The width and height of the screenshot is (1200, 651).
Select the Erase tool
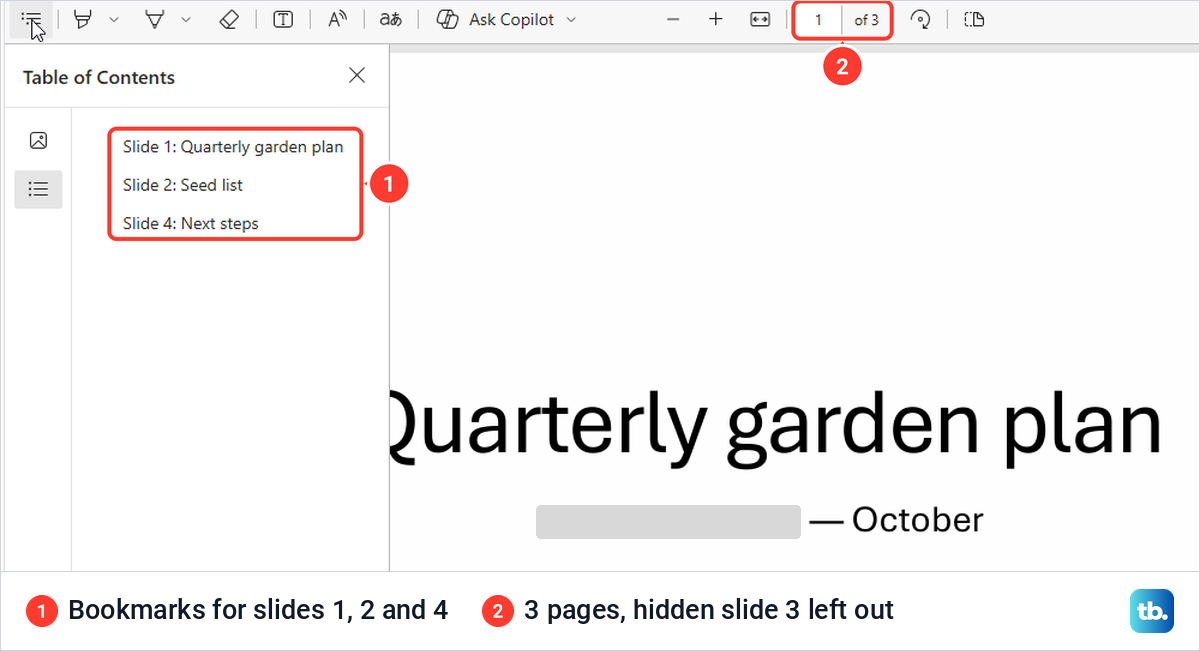(229, 19)
